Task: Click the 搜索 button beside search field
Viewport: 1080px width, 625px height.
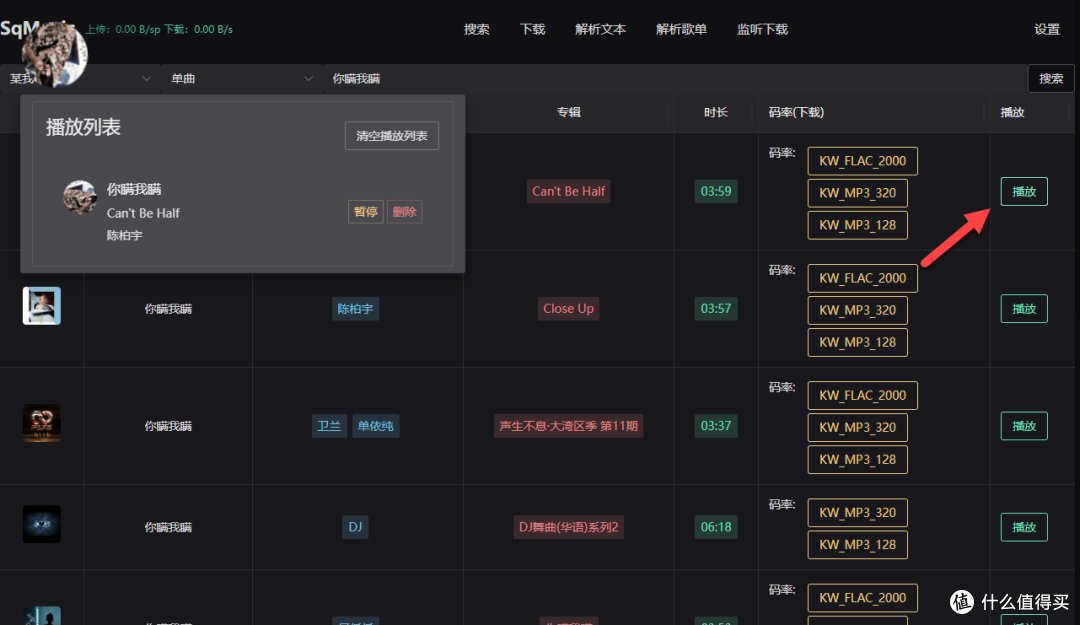Action: pos(1051,78)
